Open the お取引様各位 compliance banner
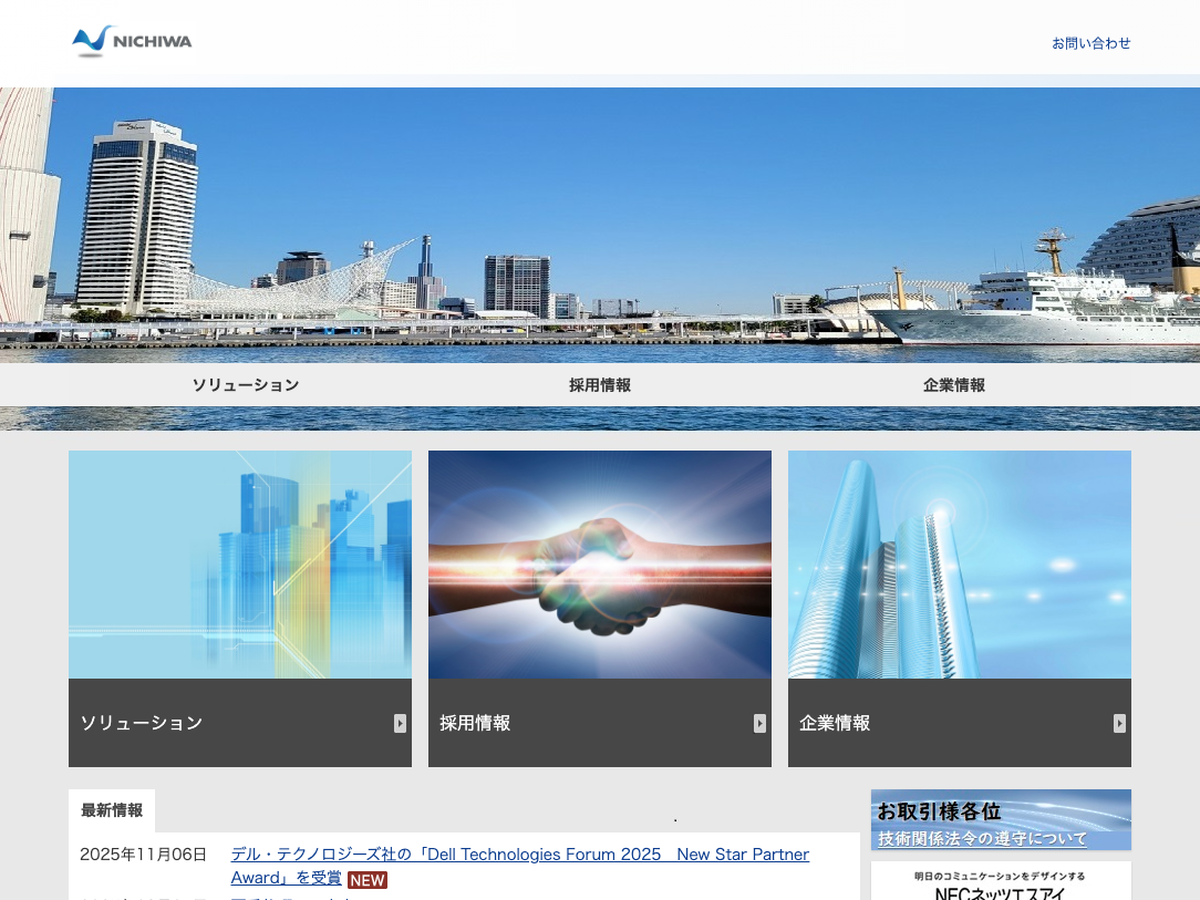Screen dimensions: 1200x900 pyautogui.click(x=1001, y=820)
